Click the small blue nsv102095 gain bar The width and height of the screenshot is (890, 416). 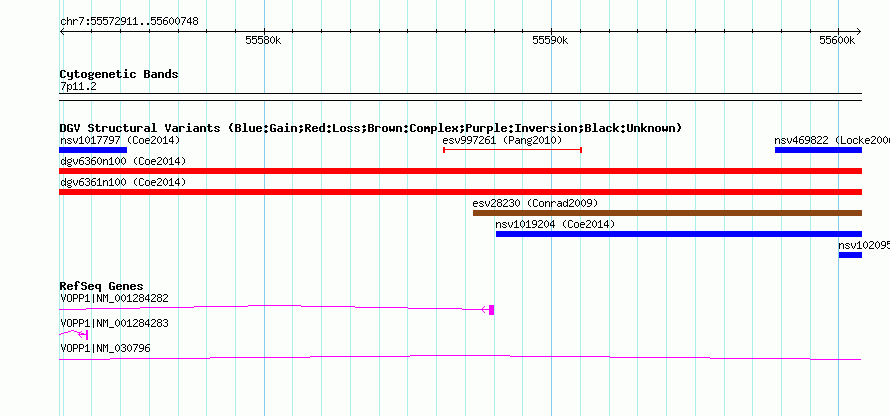(850, 255)
